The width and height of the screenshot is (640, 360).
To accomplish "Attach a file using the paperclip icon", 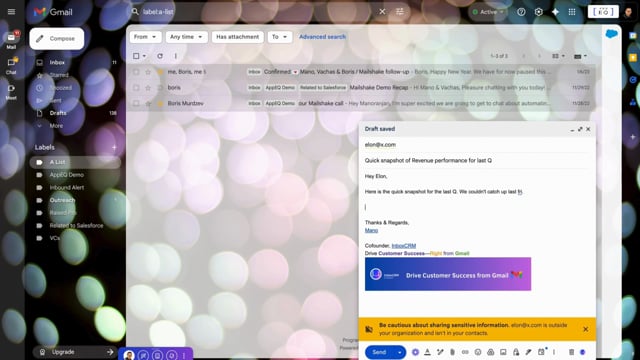I will 452,352.
